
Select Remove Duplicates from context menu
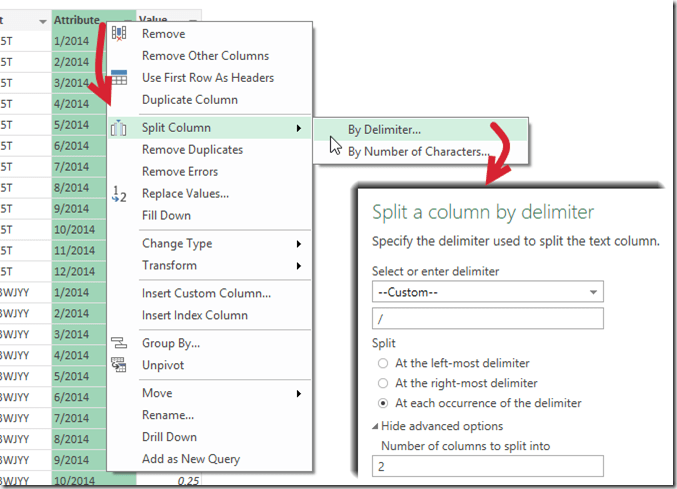pyautogui.click(x=192, y=150)
